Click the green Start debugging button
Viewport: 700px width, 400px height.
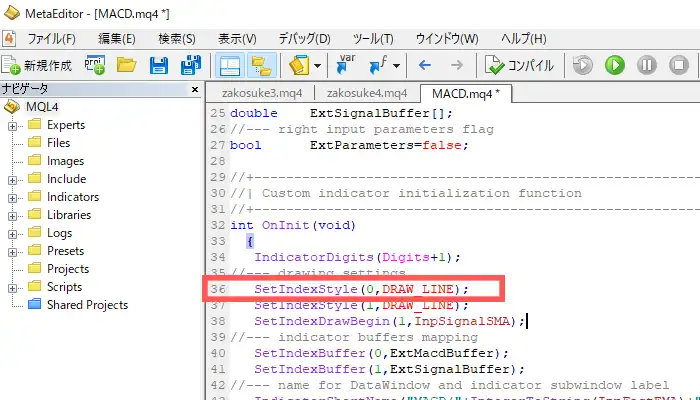click(x=615, y=65)
